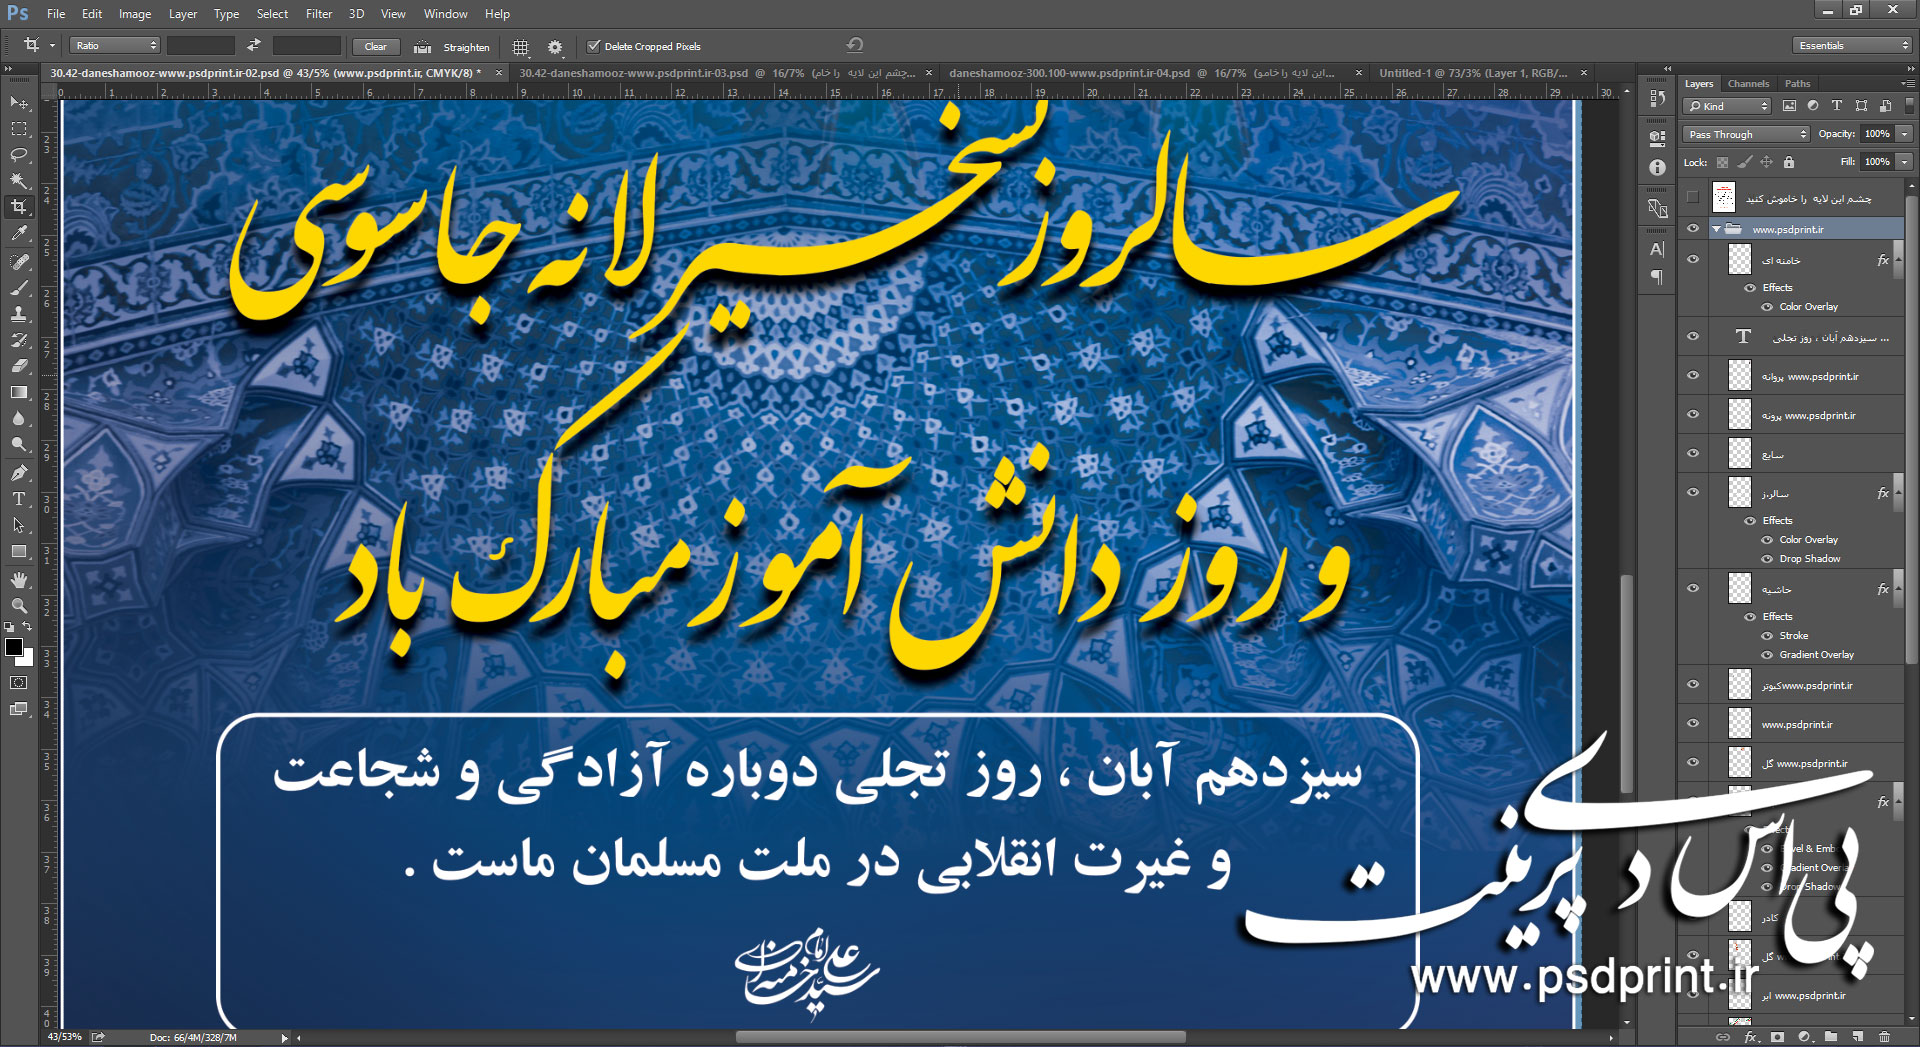Open Pass Through blend mode dropdown
The height and width of the screenshot is (1047, 1920).
coord(1747,134)
